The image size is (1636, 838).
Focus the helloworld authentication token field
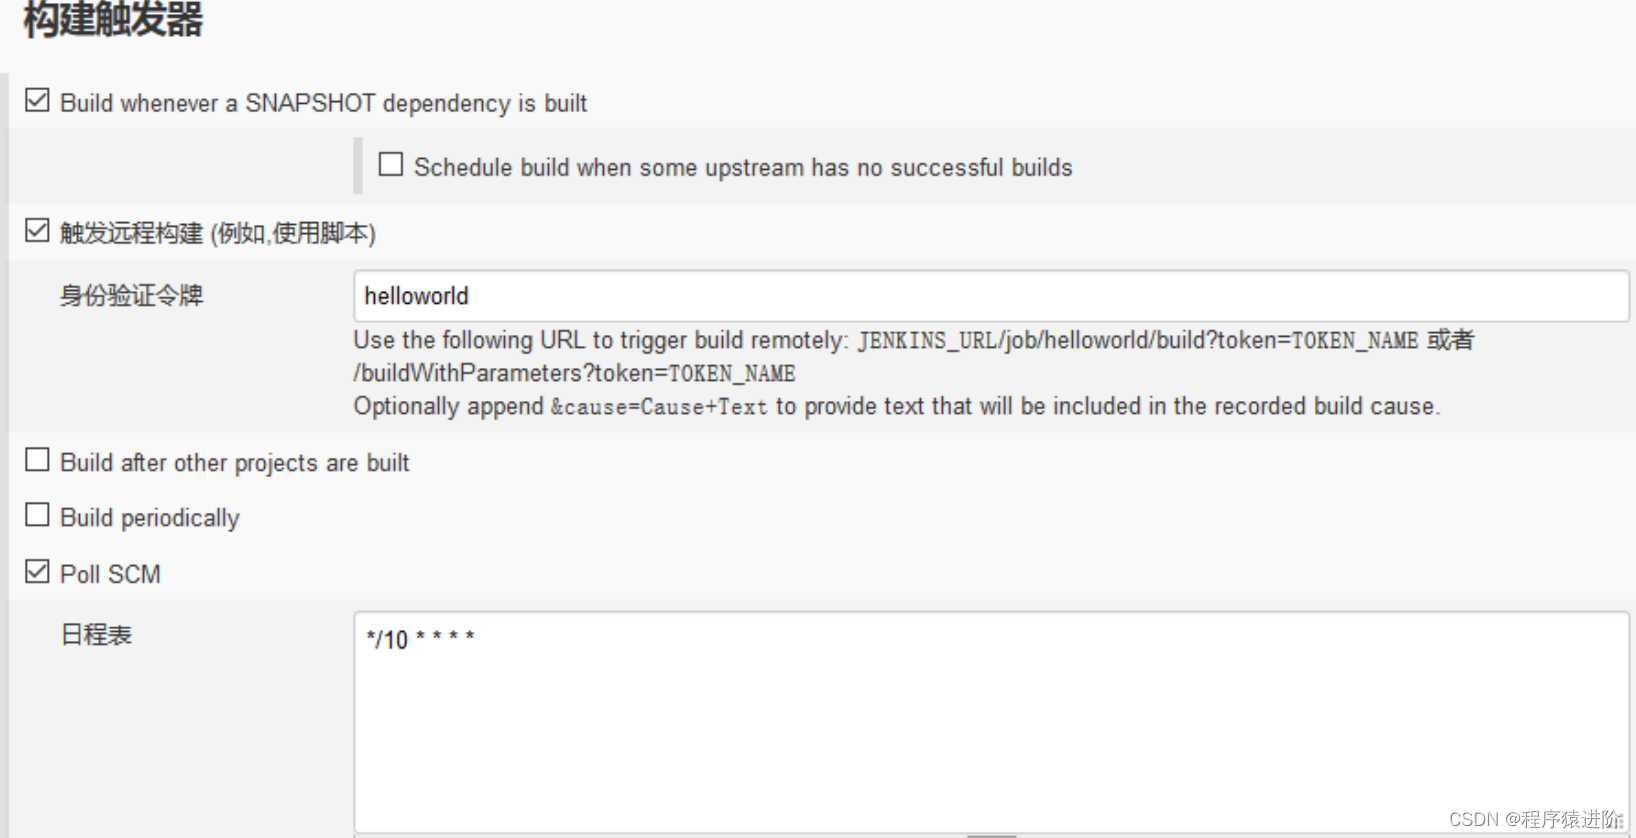pos(991,296)
